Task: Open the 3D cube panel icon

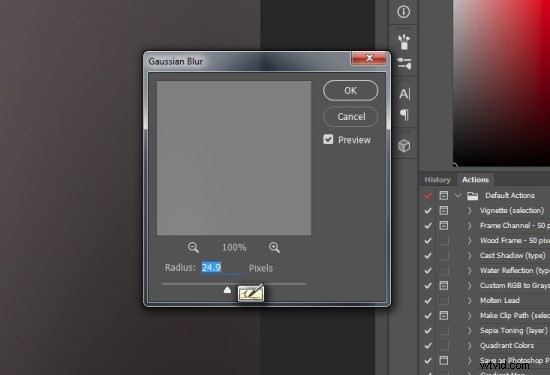Action: coord(404,146)
